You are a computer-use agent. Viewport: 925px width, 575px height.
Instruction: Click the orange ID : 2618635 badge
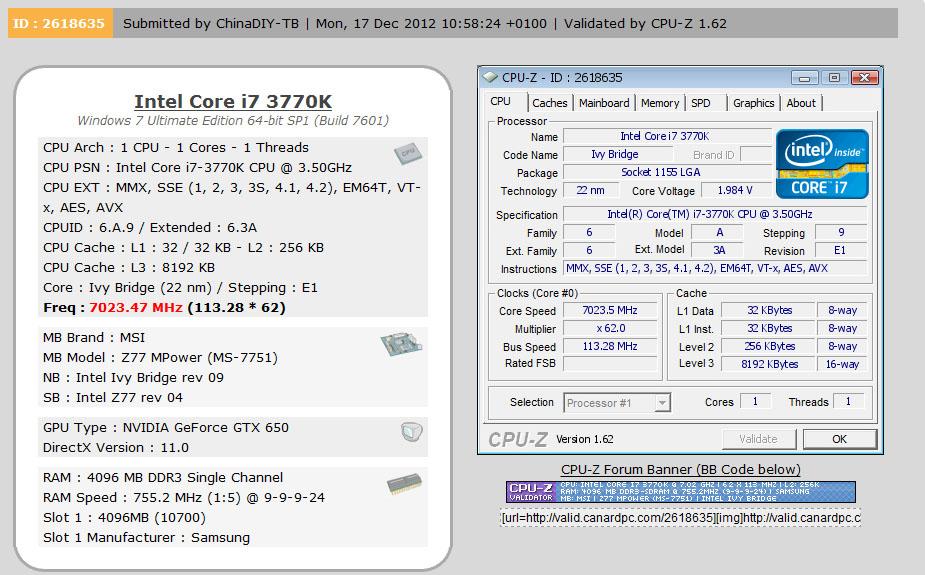click(x=60, y=24)
